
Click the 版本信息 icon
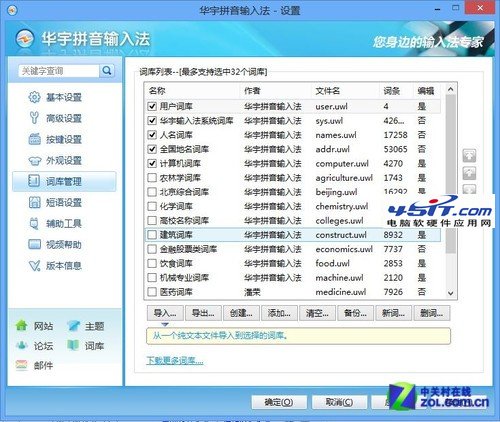[34, 266]
